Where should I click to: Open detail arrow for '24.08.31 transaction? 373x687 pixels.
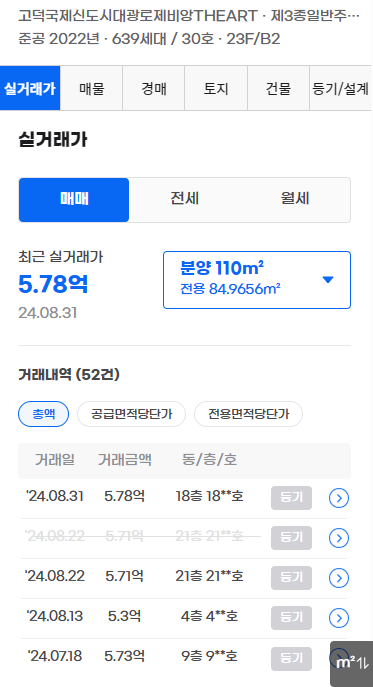tap(339, 498)
